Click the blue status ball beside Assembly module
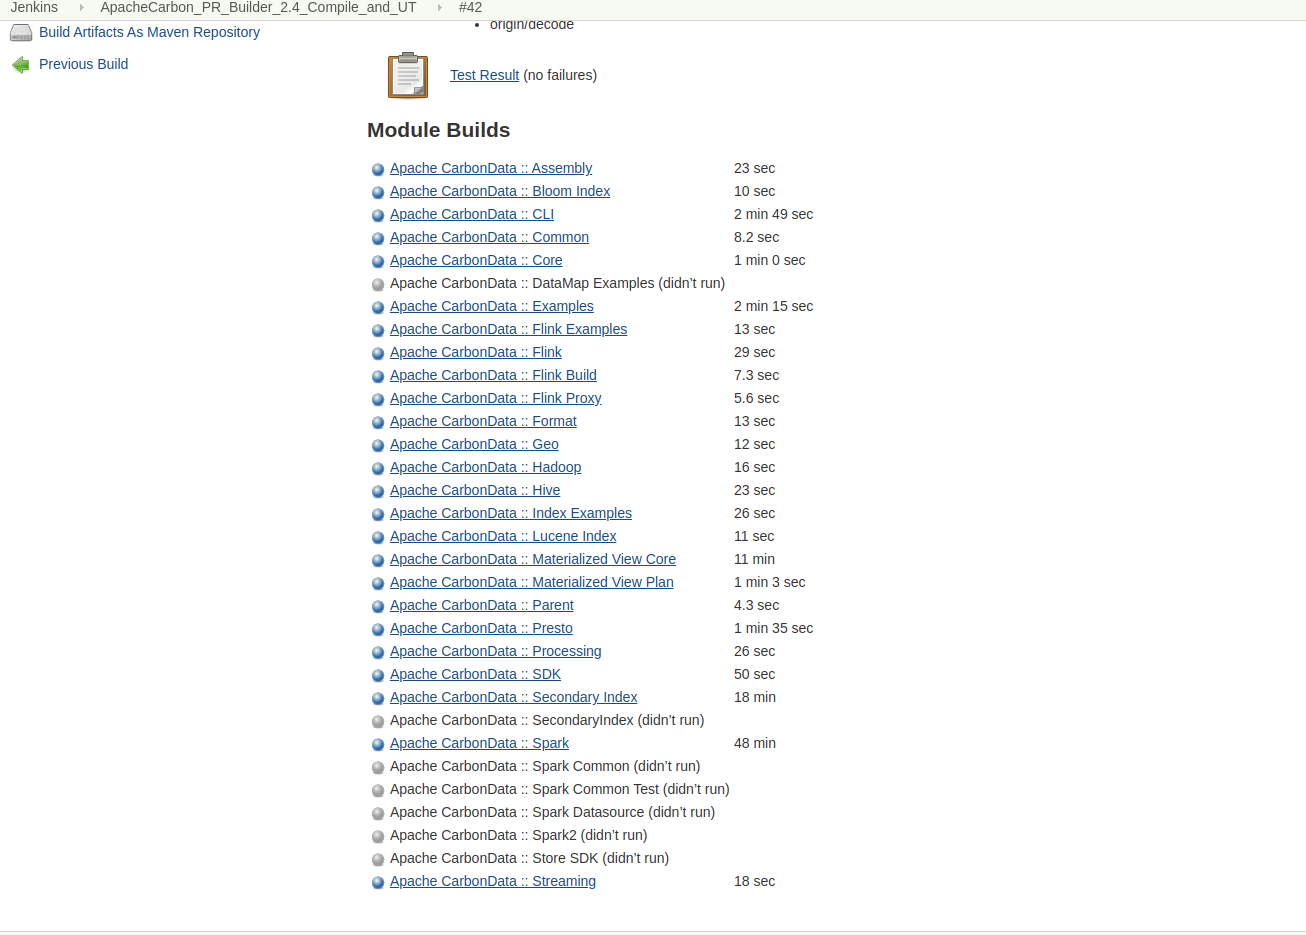Image resolution: width=1306 pixels, height=935 pixels. (x=378, y=169)
